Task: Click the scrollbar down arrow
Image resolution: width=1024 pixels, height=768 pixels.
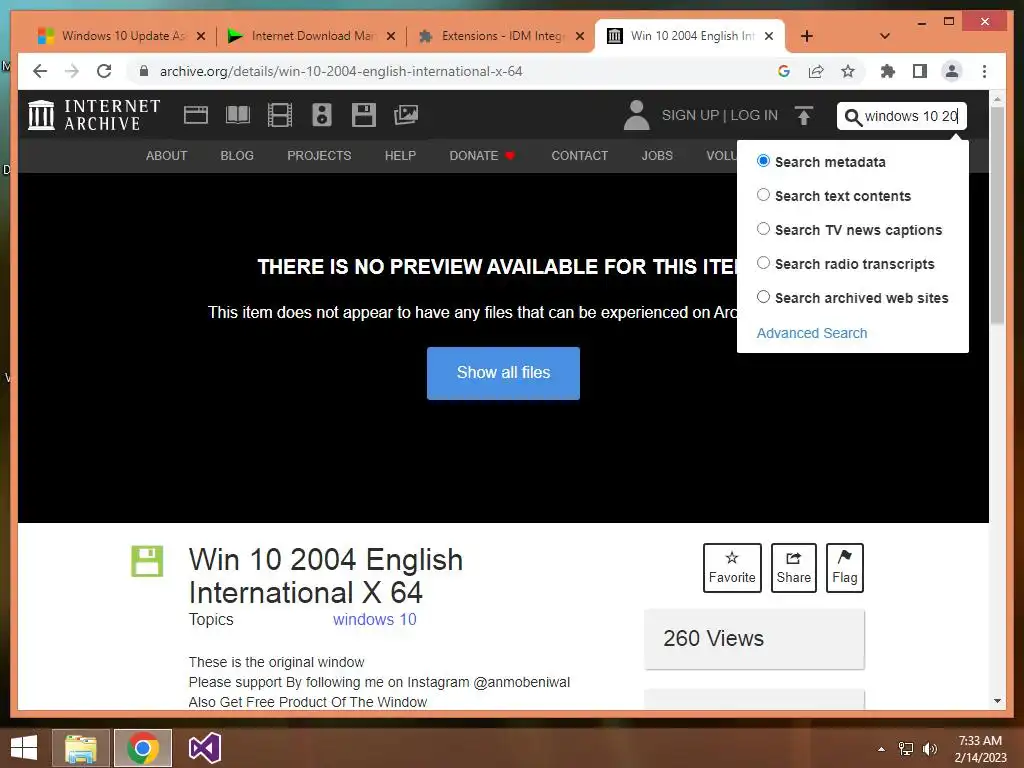Action: click(997, 701)
